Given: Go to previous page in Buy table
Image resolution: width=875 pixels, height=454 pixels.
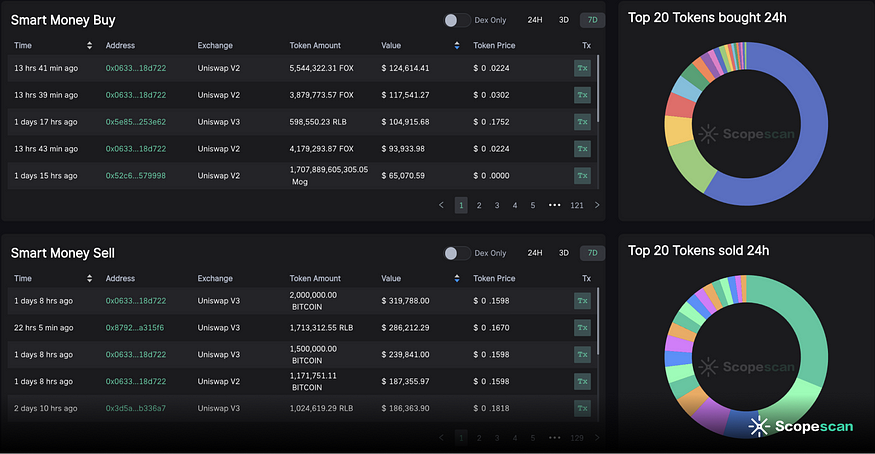Looking at the screenshot, I should [442, 205].
